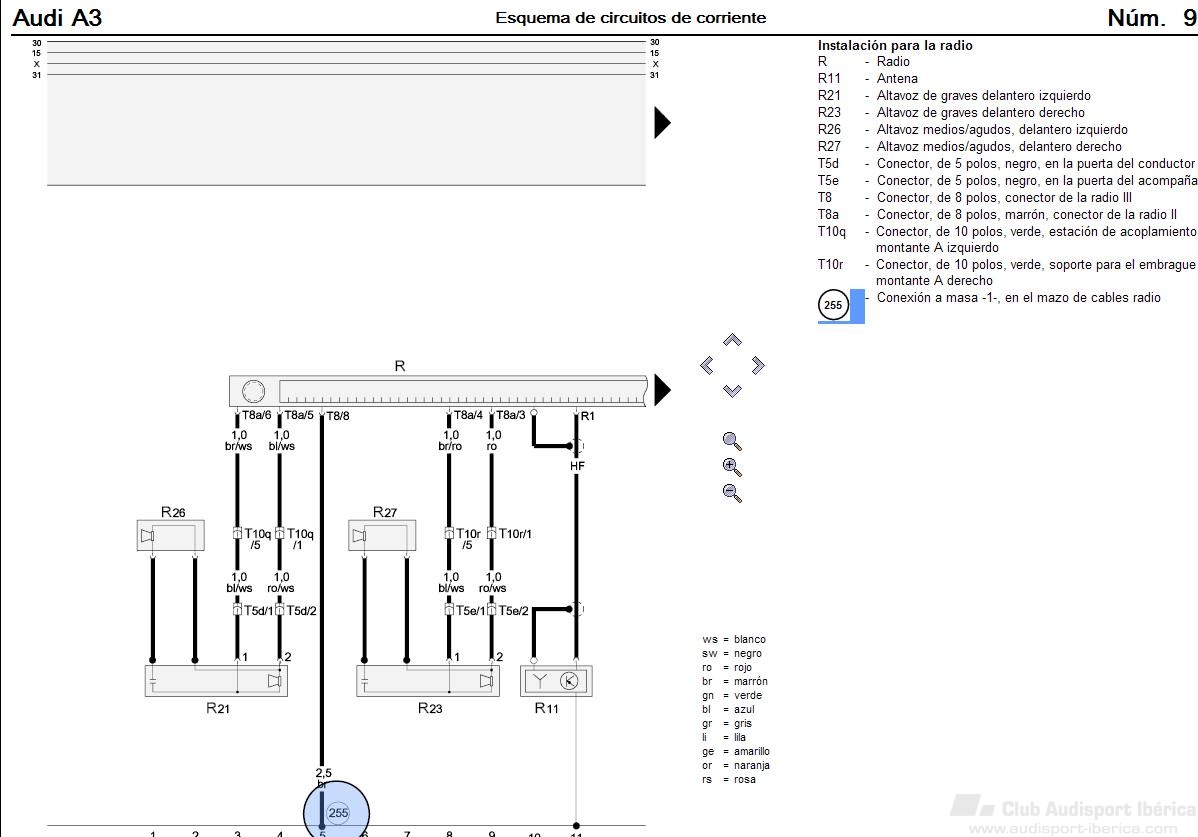
Task: Click the HF label on antenna line
Action: [577, 466]
